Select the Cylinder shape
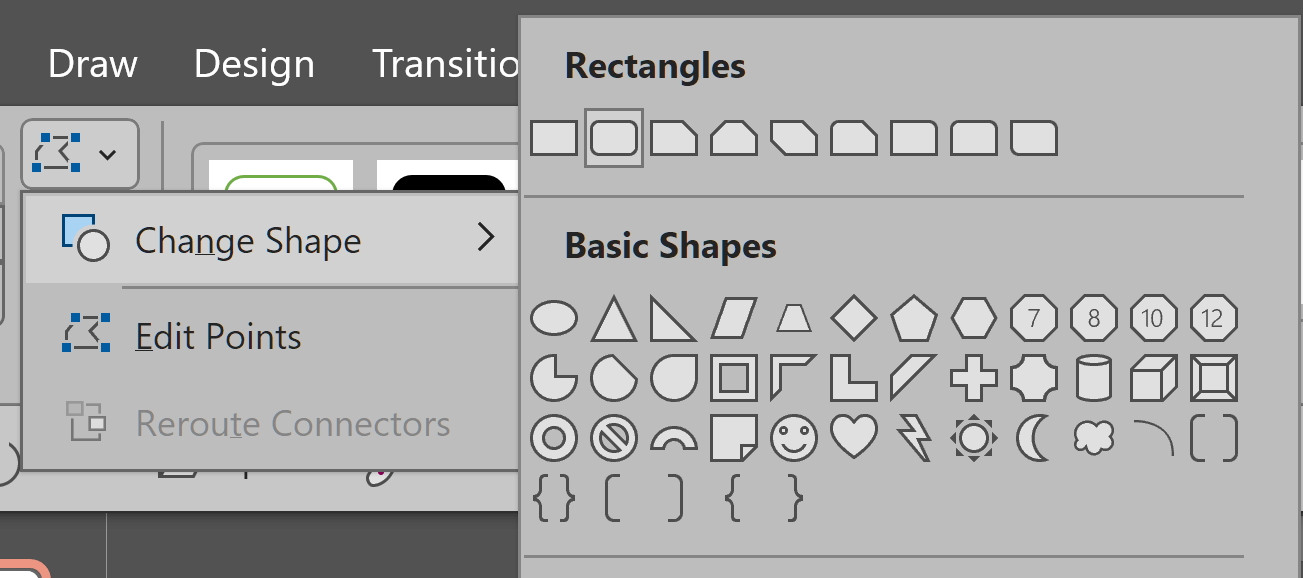Image resolution: width=1303 pixels, height=578 pixels. coord(1093,379)
